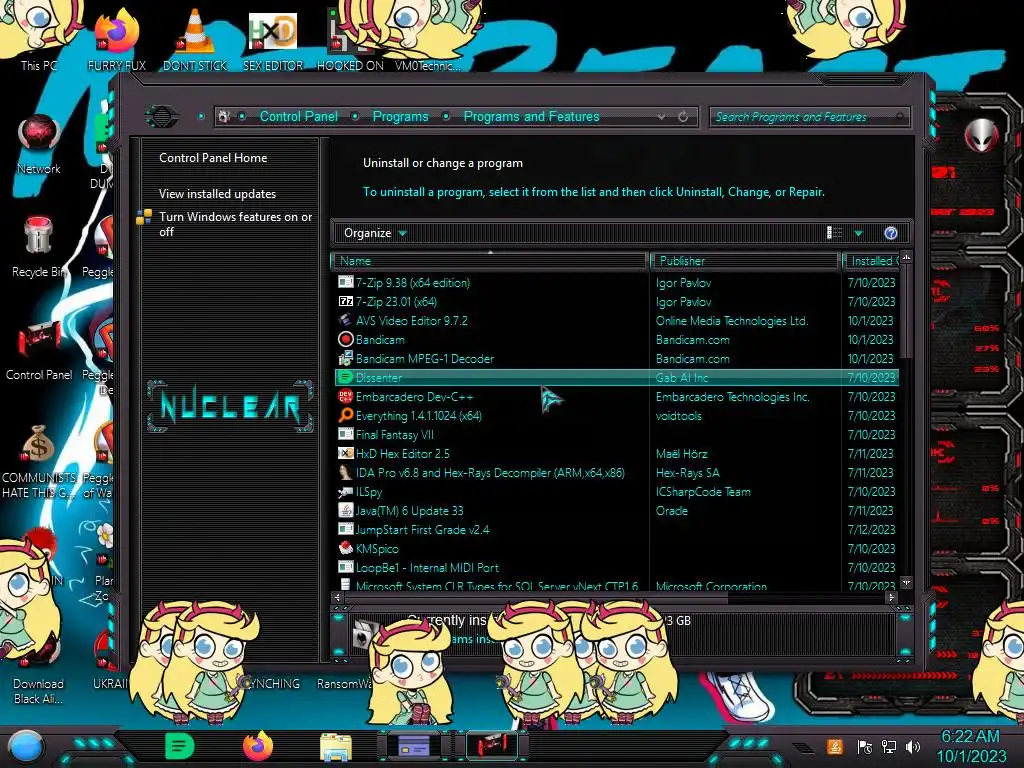
Task: Click the change view icon in toolbar
Action: click(x=835, y=233)
